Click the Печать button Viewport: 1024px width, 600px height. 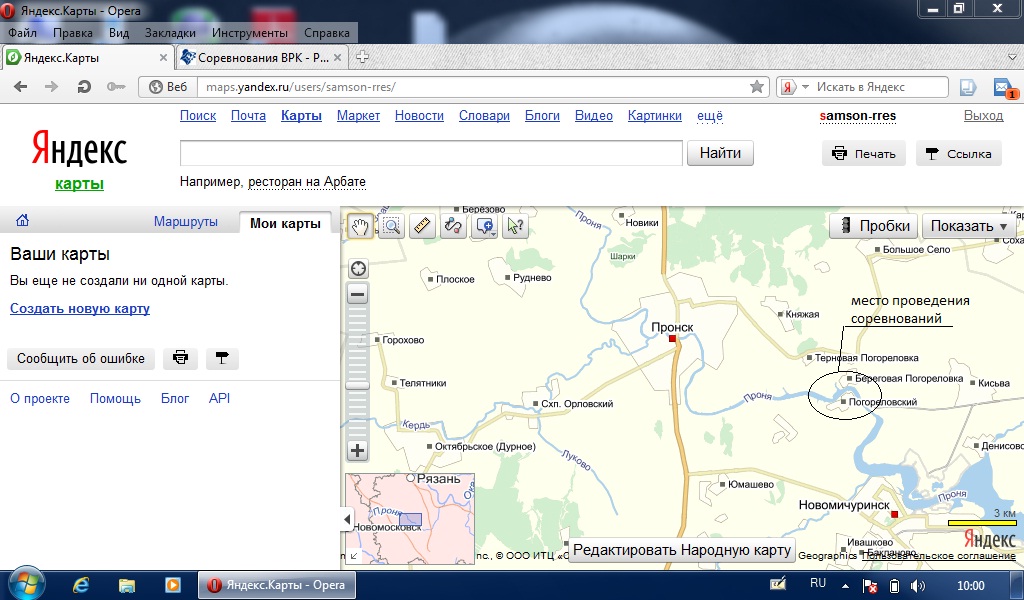click(x=863, y=153)
